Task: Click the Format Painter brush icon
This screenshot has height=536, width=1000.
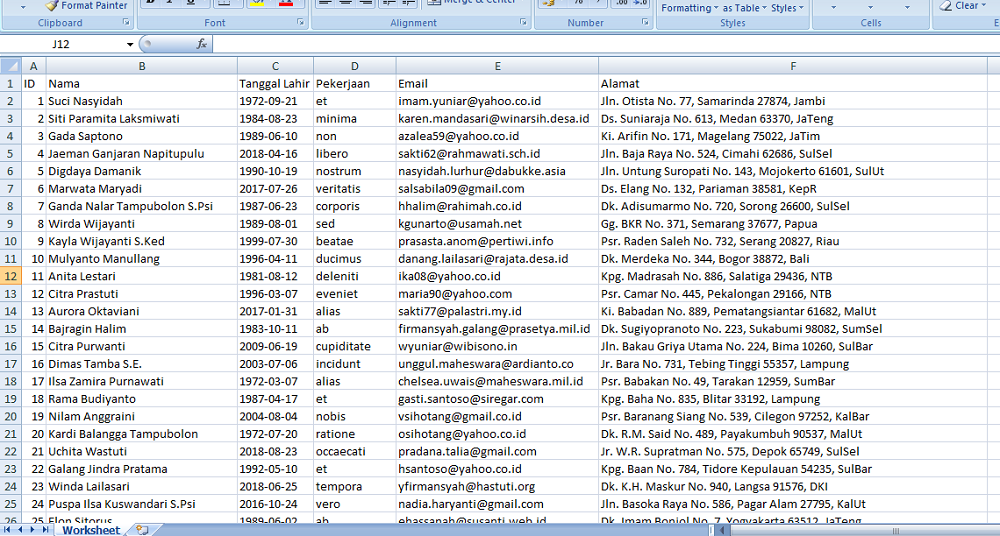Action: 52,6
